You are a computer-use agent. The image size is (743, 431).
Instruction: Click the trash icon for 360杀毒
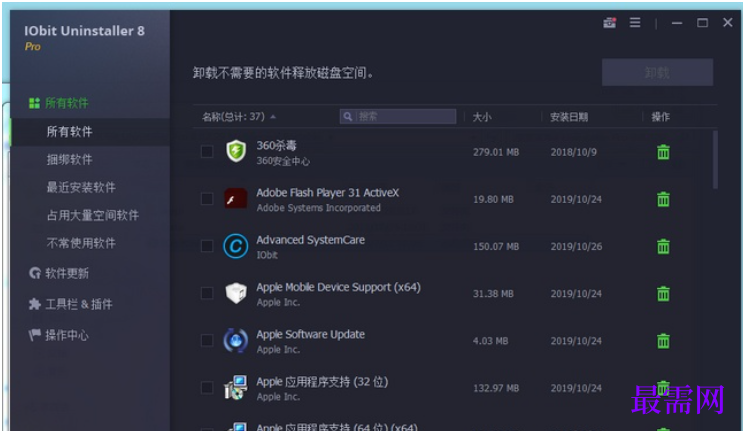click(663, 152)
